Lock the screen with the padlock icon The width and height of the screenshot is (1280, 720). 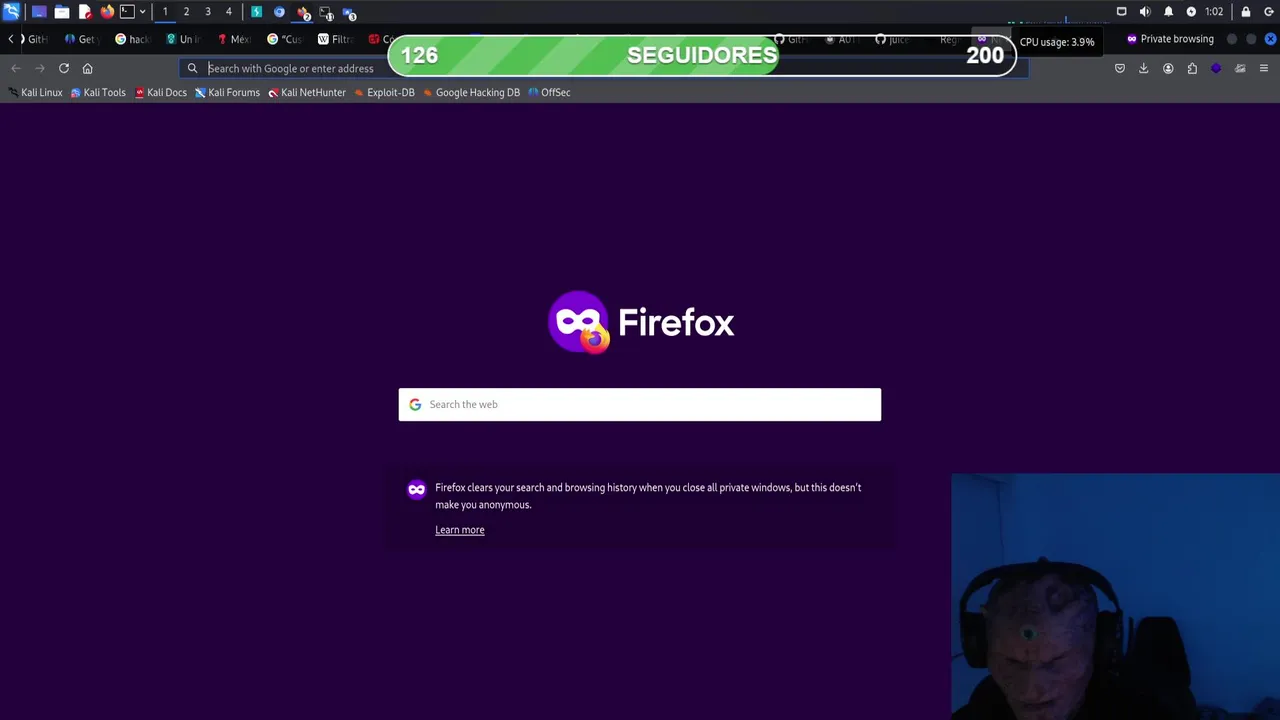1246,12
